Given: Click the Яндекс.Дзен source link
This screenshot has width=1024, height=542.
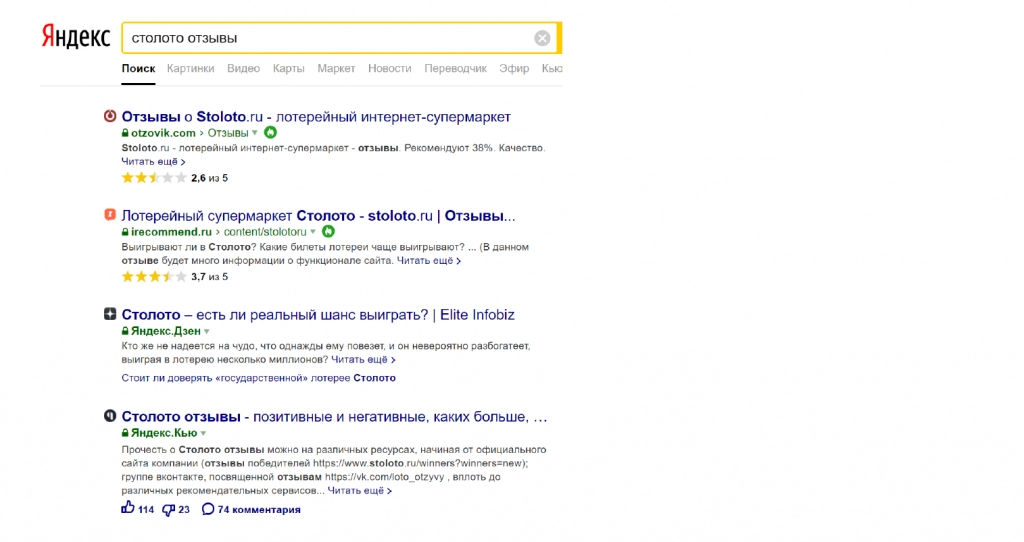Looking at the screenshot, I should pos(166,331).
